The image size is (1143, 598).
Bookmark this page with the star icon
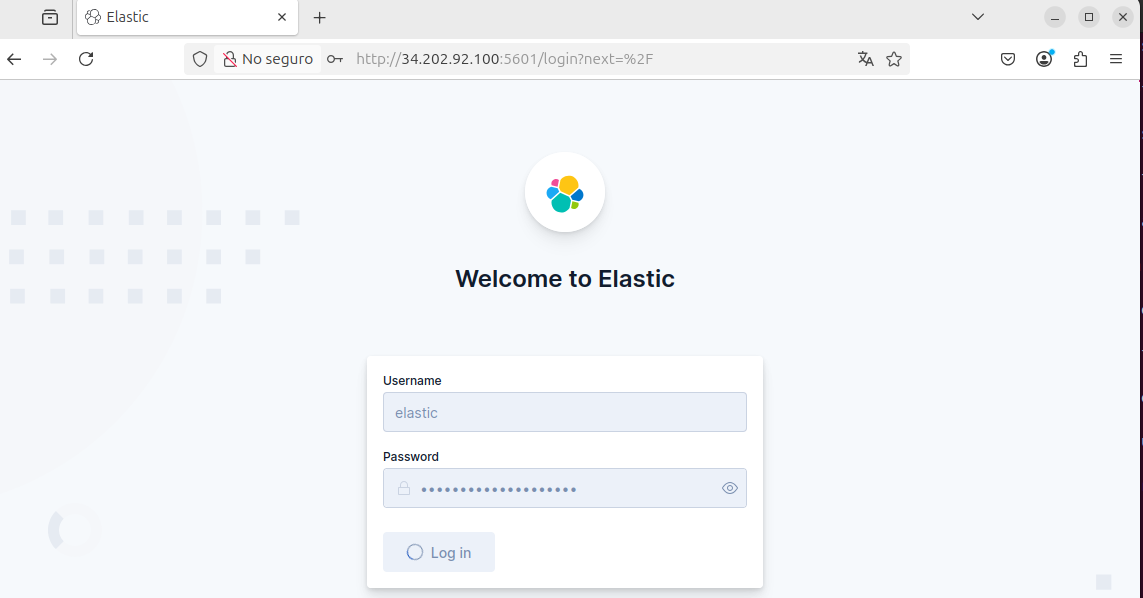pyautogui.click(x=894, y=59)
